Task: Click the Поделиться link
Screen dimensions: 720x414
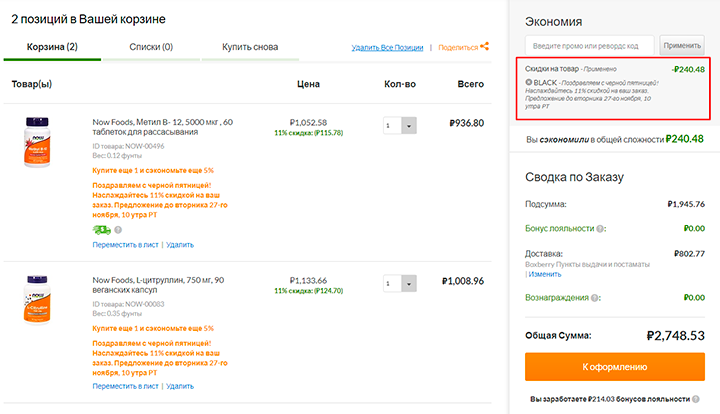Action: 458,47
